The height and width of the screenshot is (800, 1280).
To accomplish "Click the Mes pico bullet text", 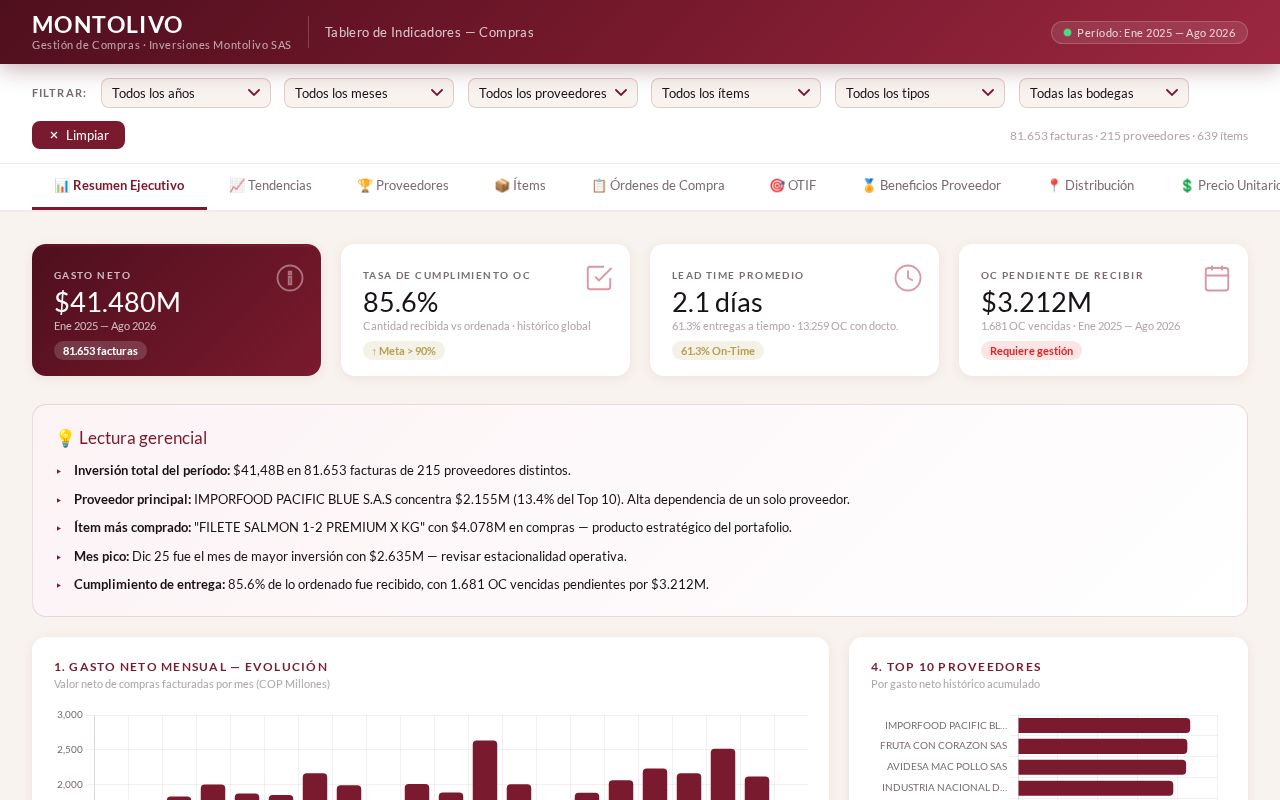I will point(350,556).
